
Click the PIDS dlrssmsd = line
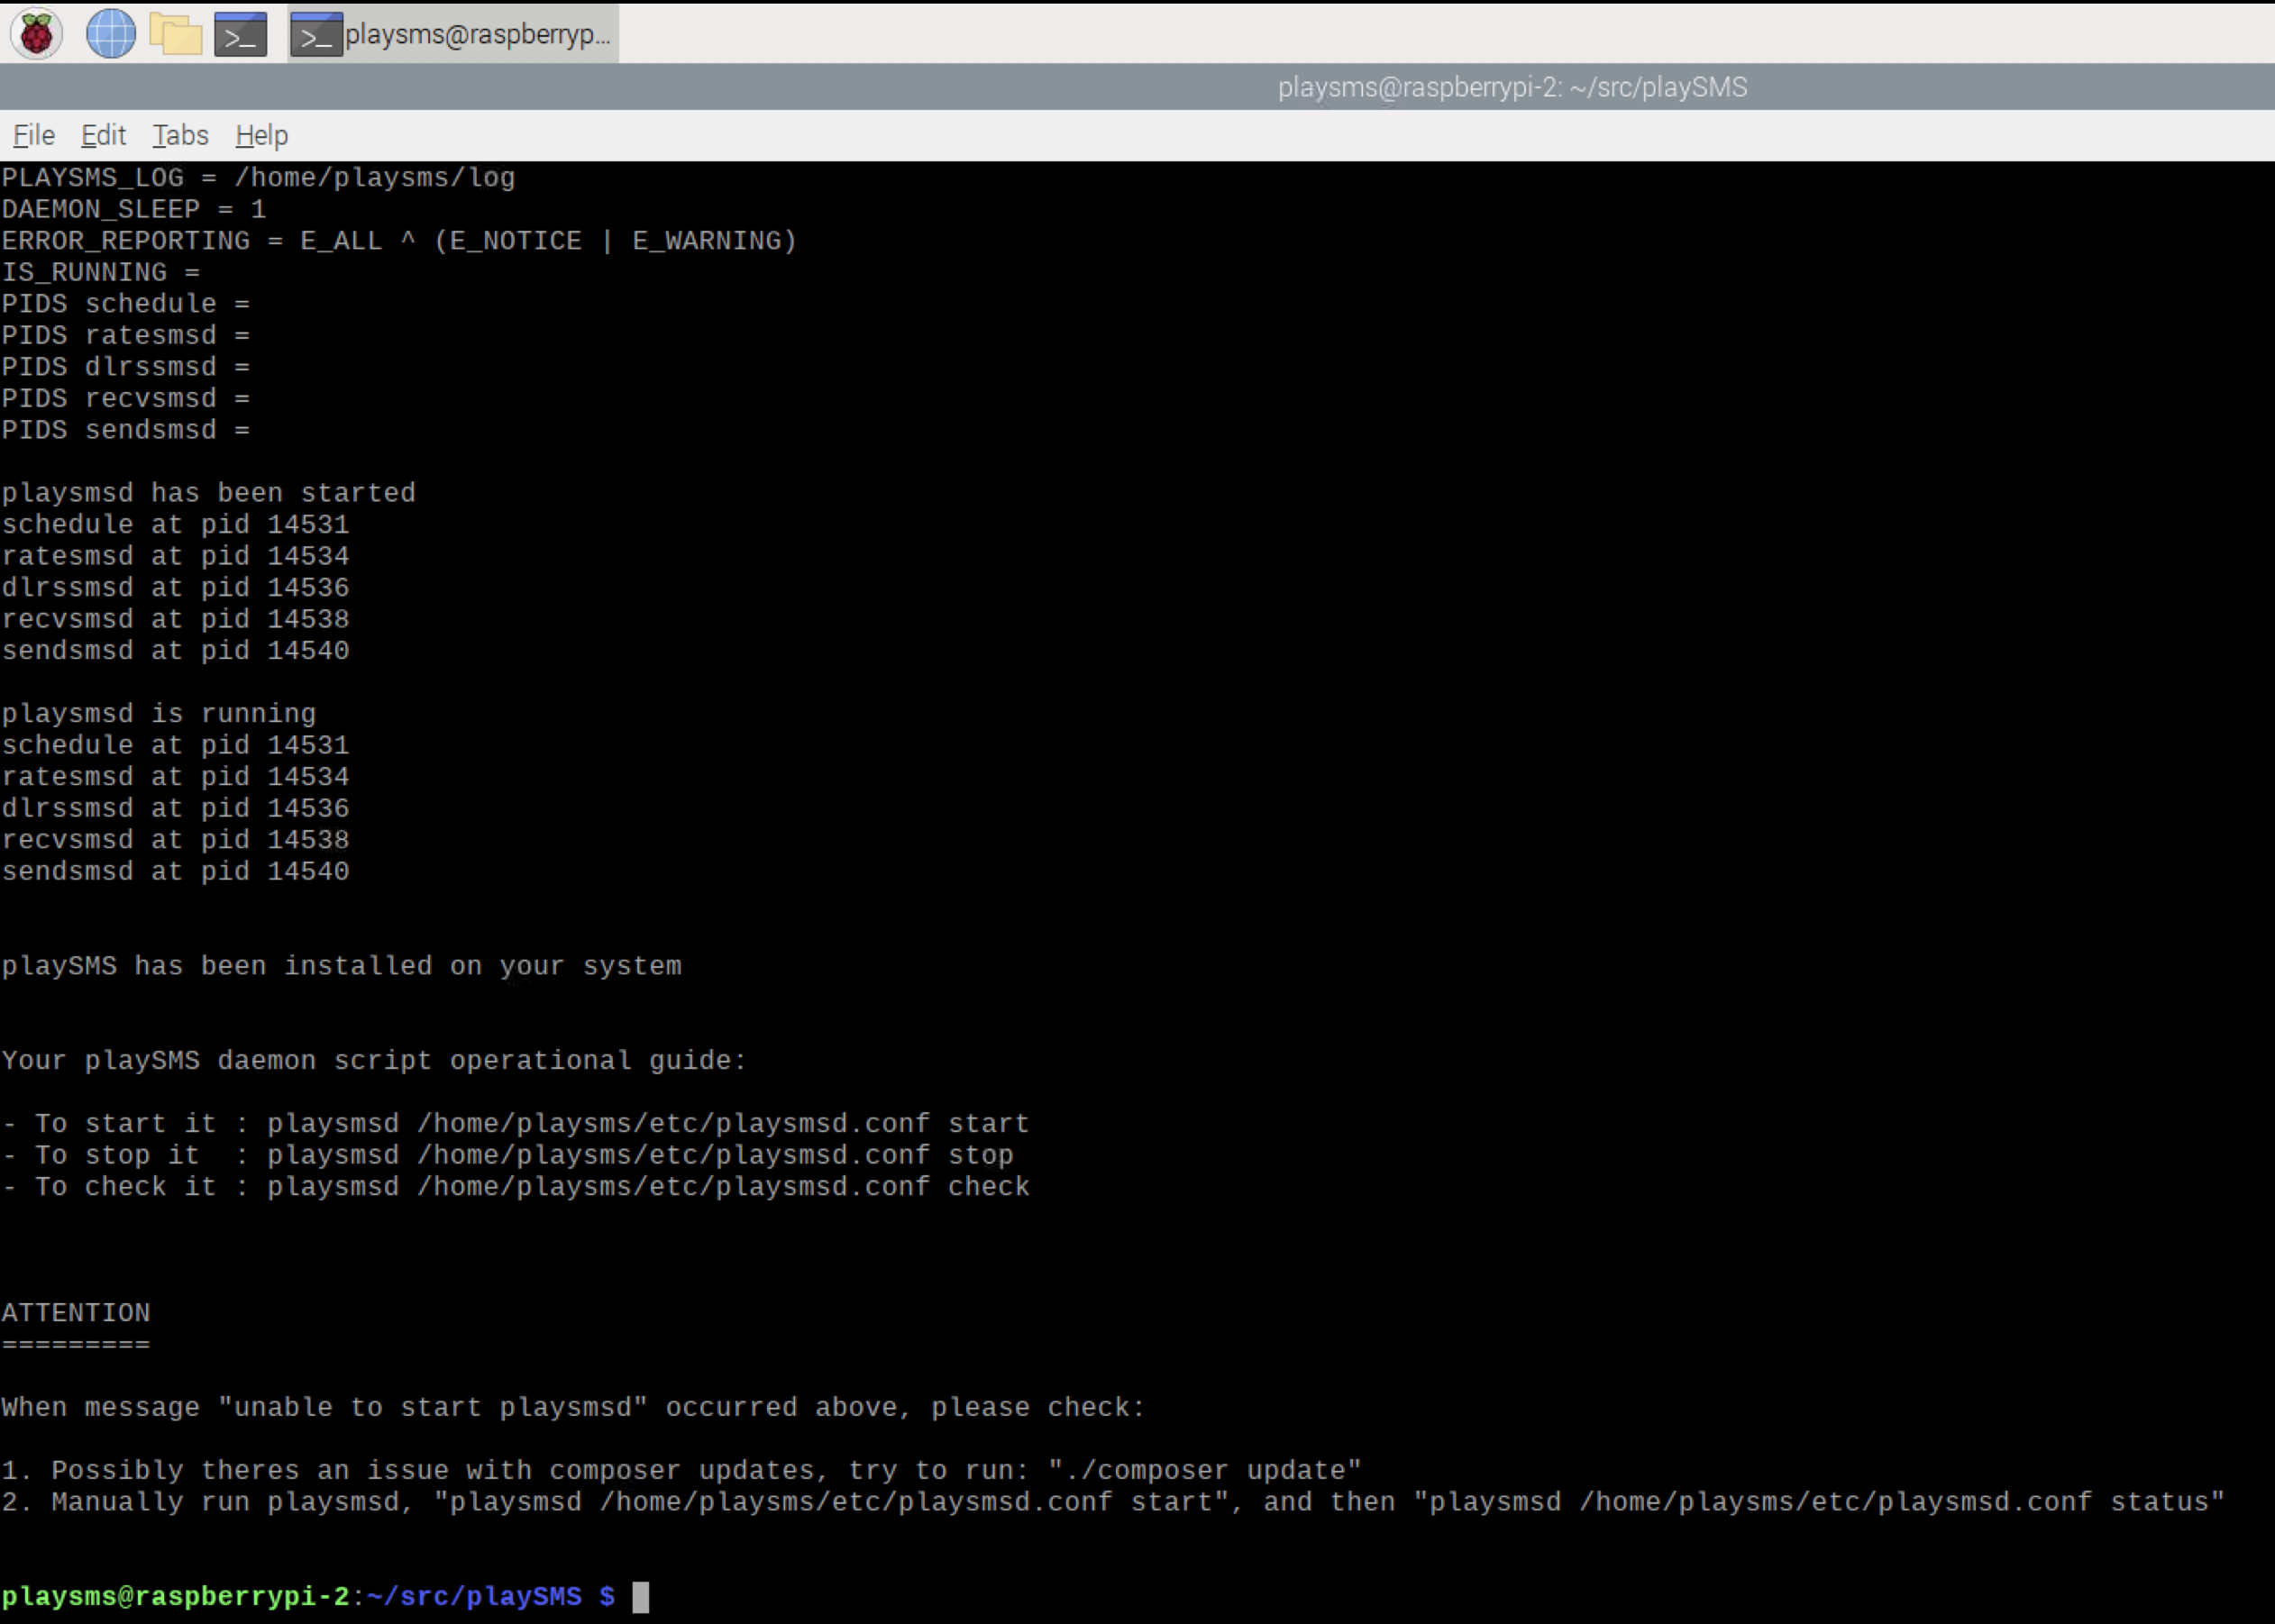126,367
